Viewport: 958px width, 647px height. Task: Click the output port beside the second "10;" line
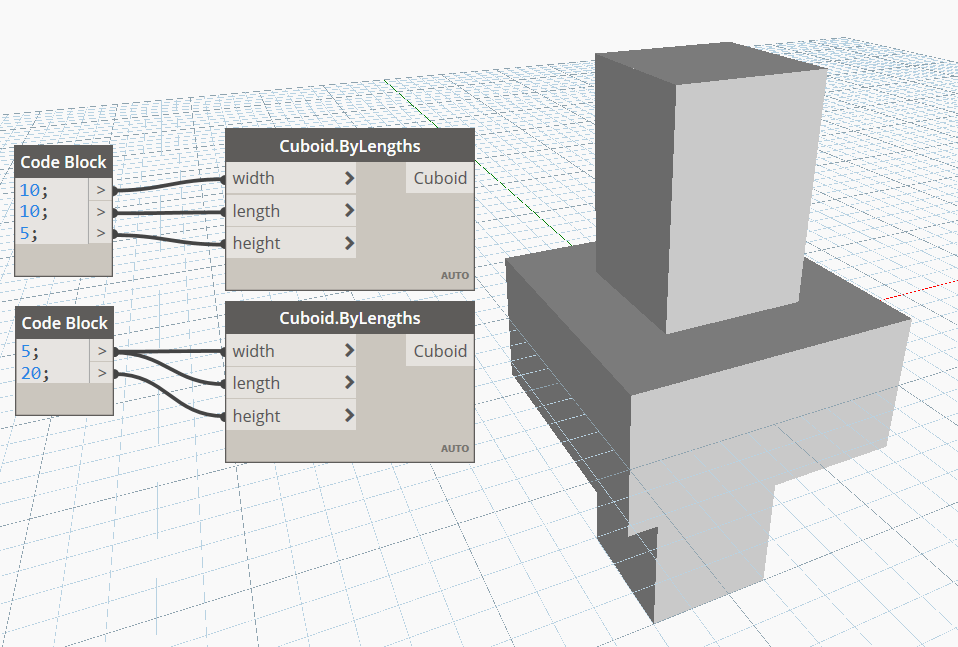click(x=101, y=212)
